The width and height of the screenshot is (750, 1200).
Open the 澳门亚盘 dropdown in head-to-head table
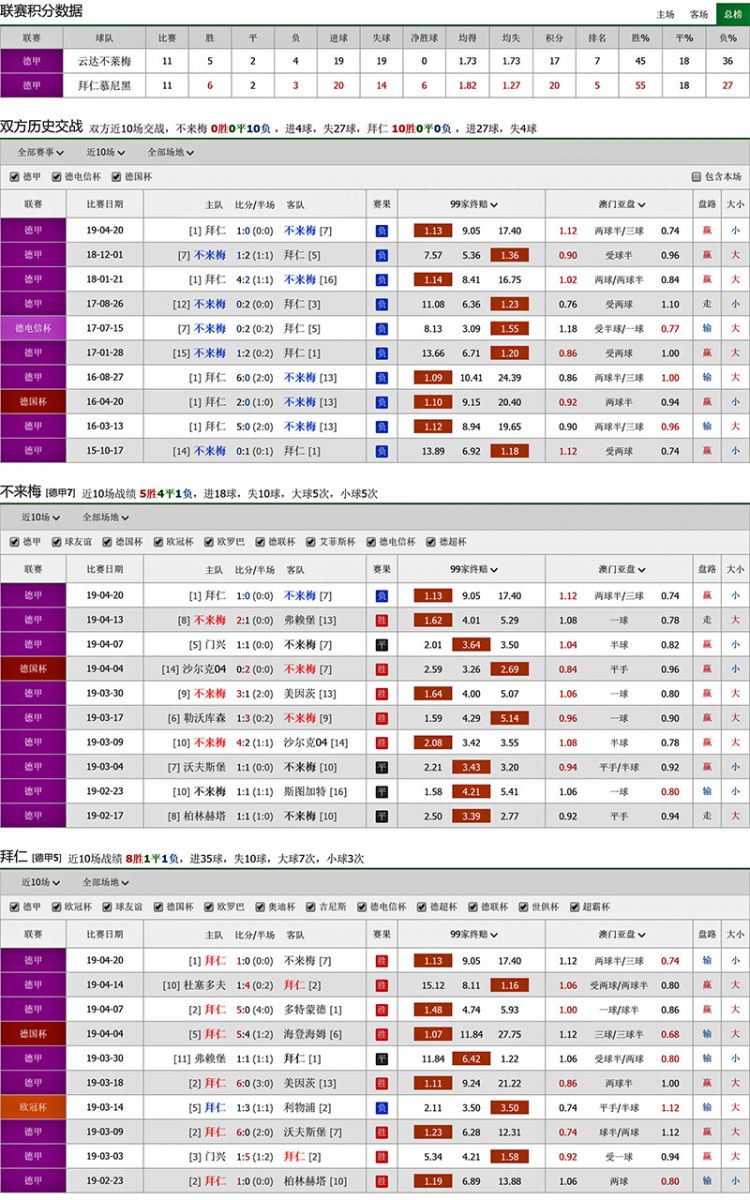click(x=621, y=204)
